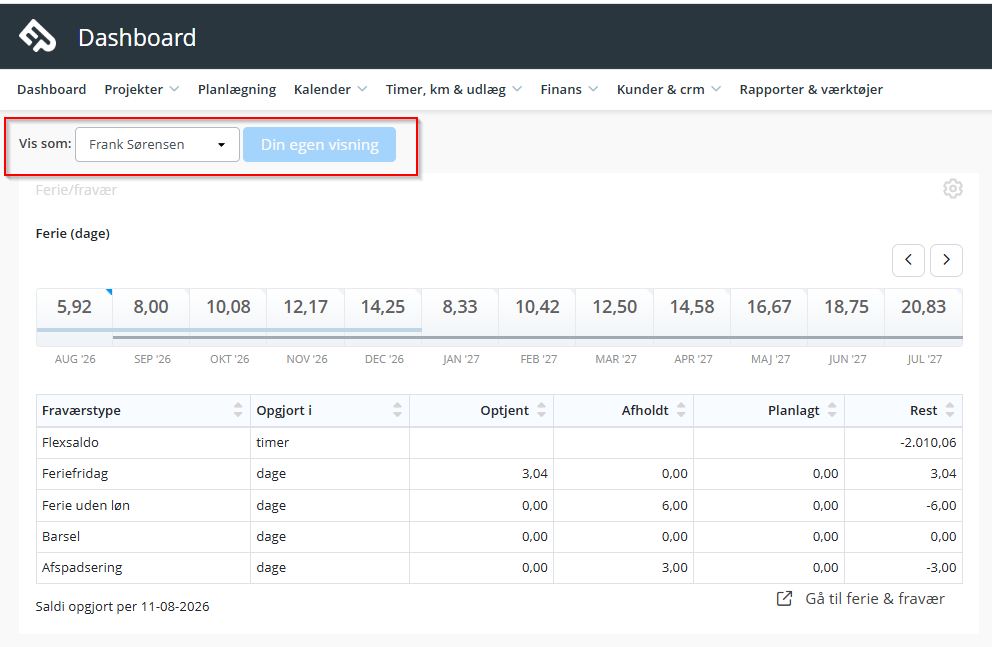Click the timer unit in Flexsaldo row

(272, 442)
